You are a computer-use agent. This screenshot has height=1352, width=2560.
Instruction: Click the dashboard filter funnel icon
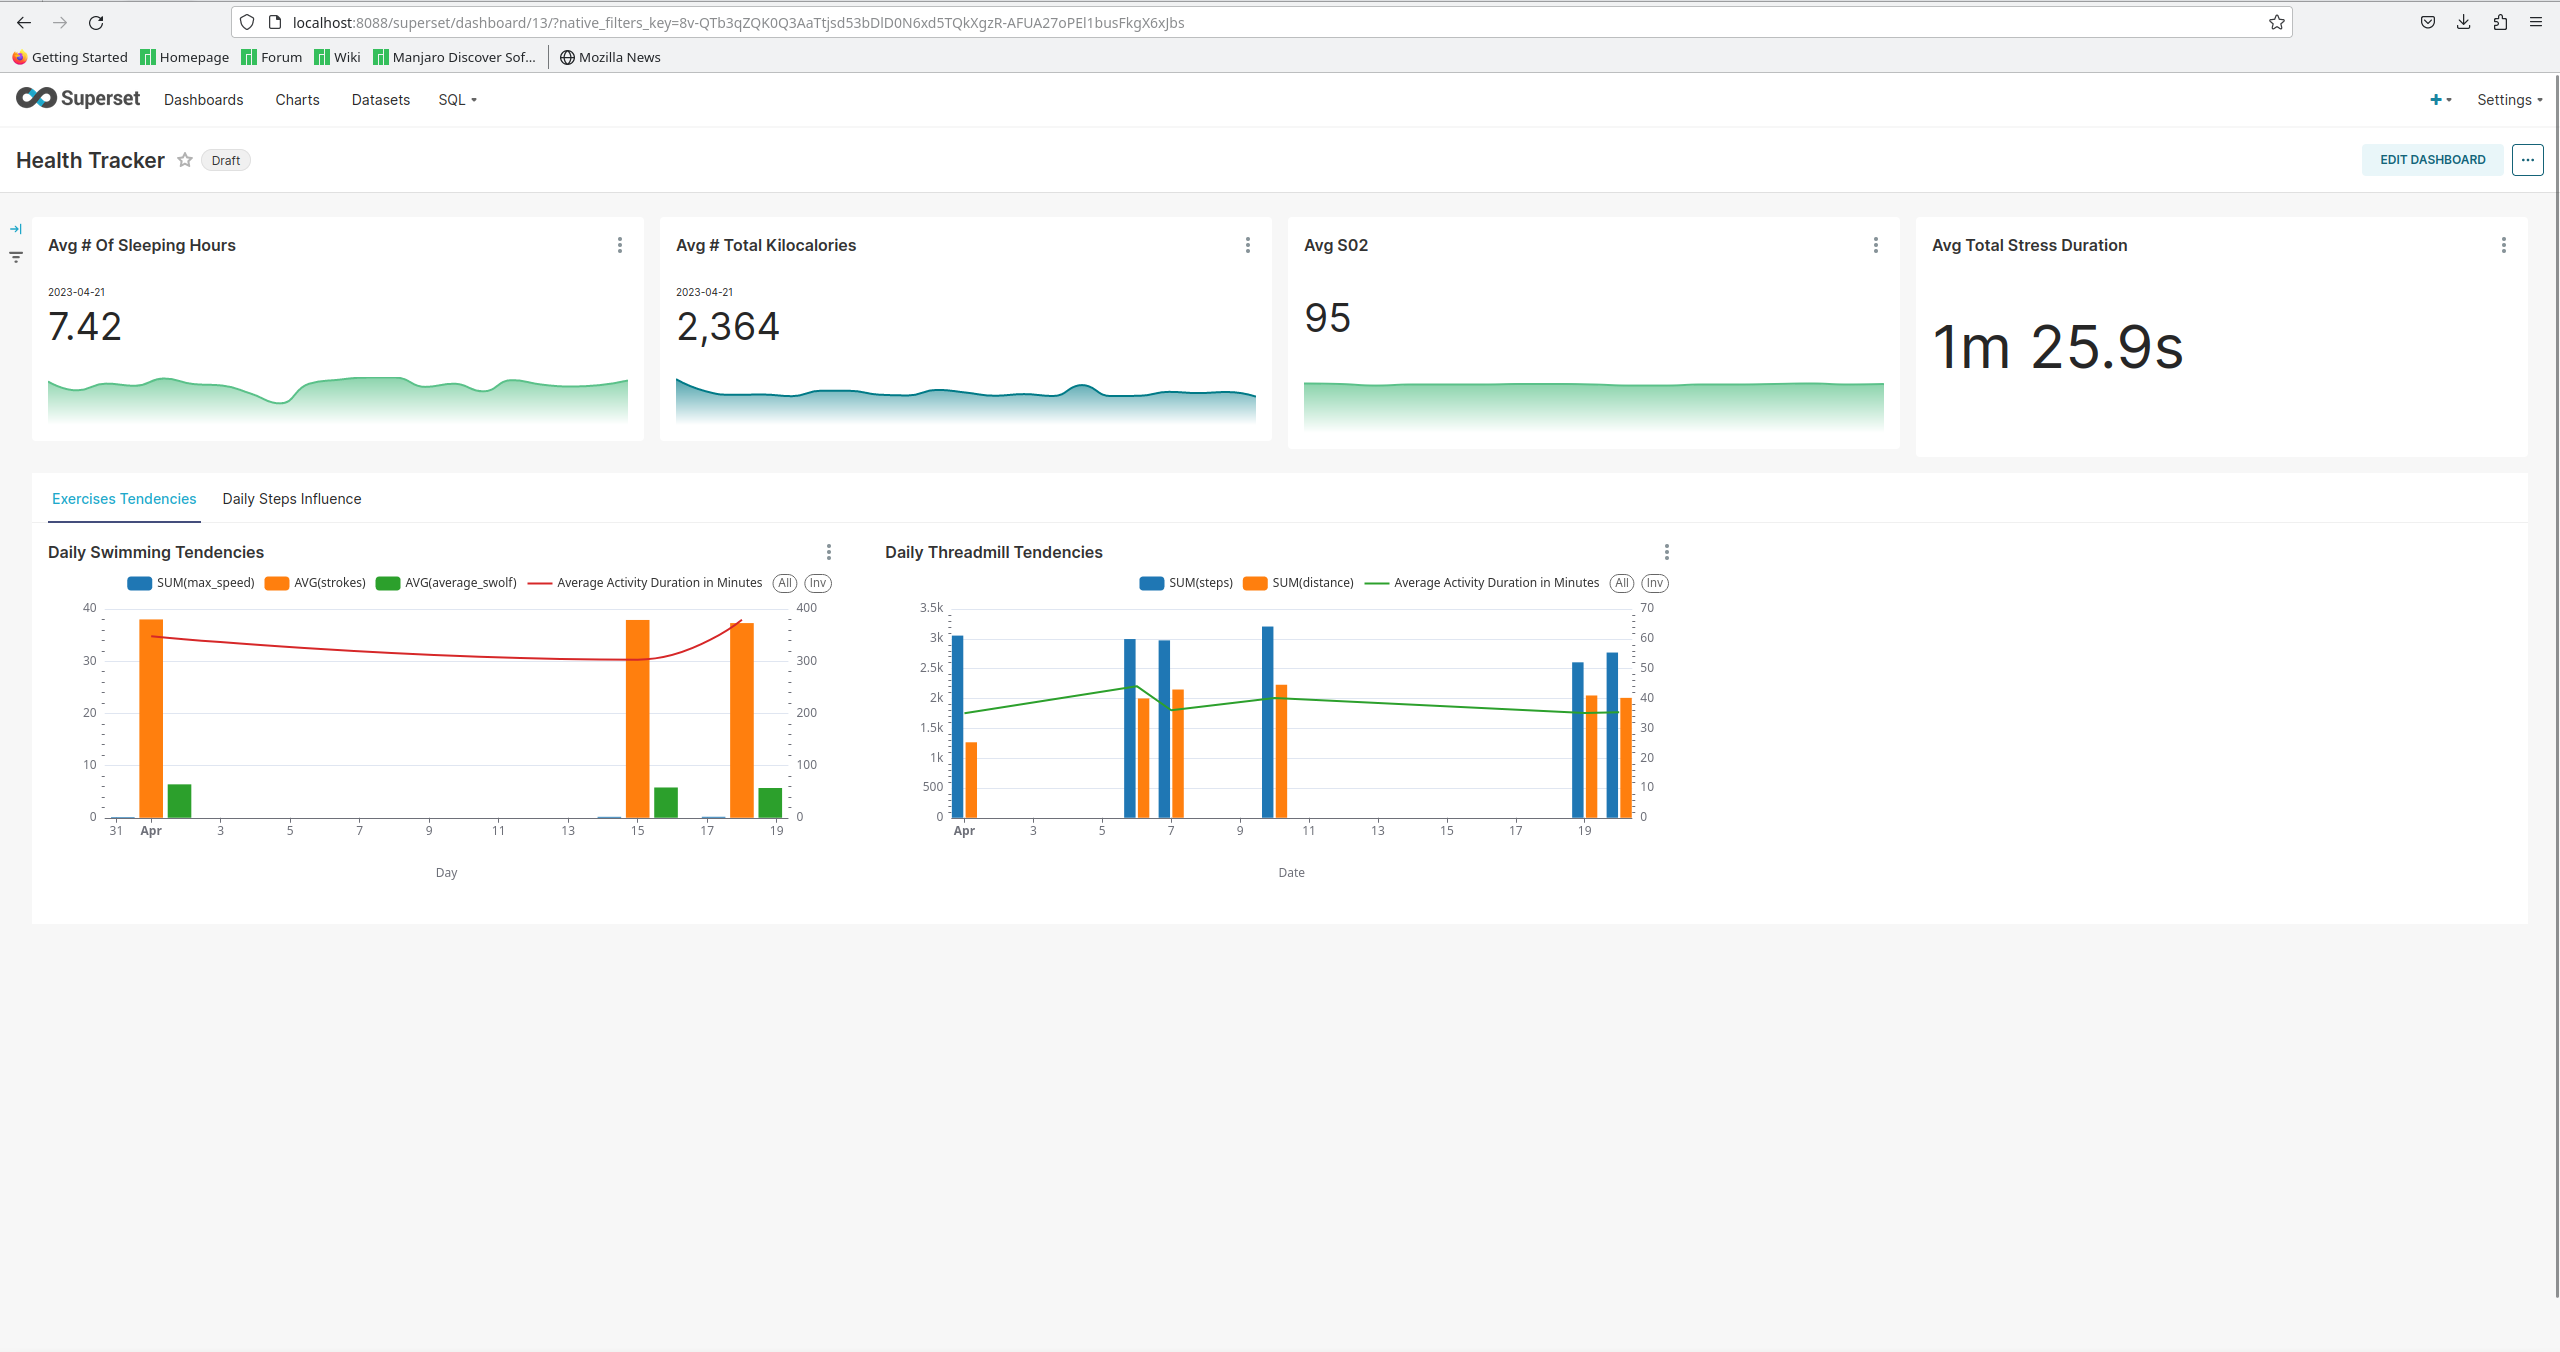click(16, 257)
